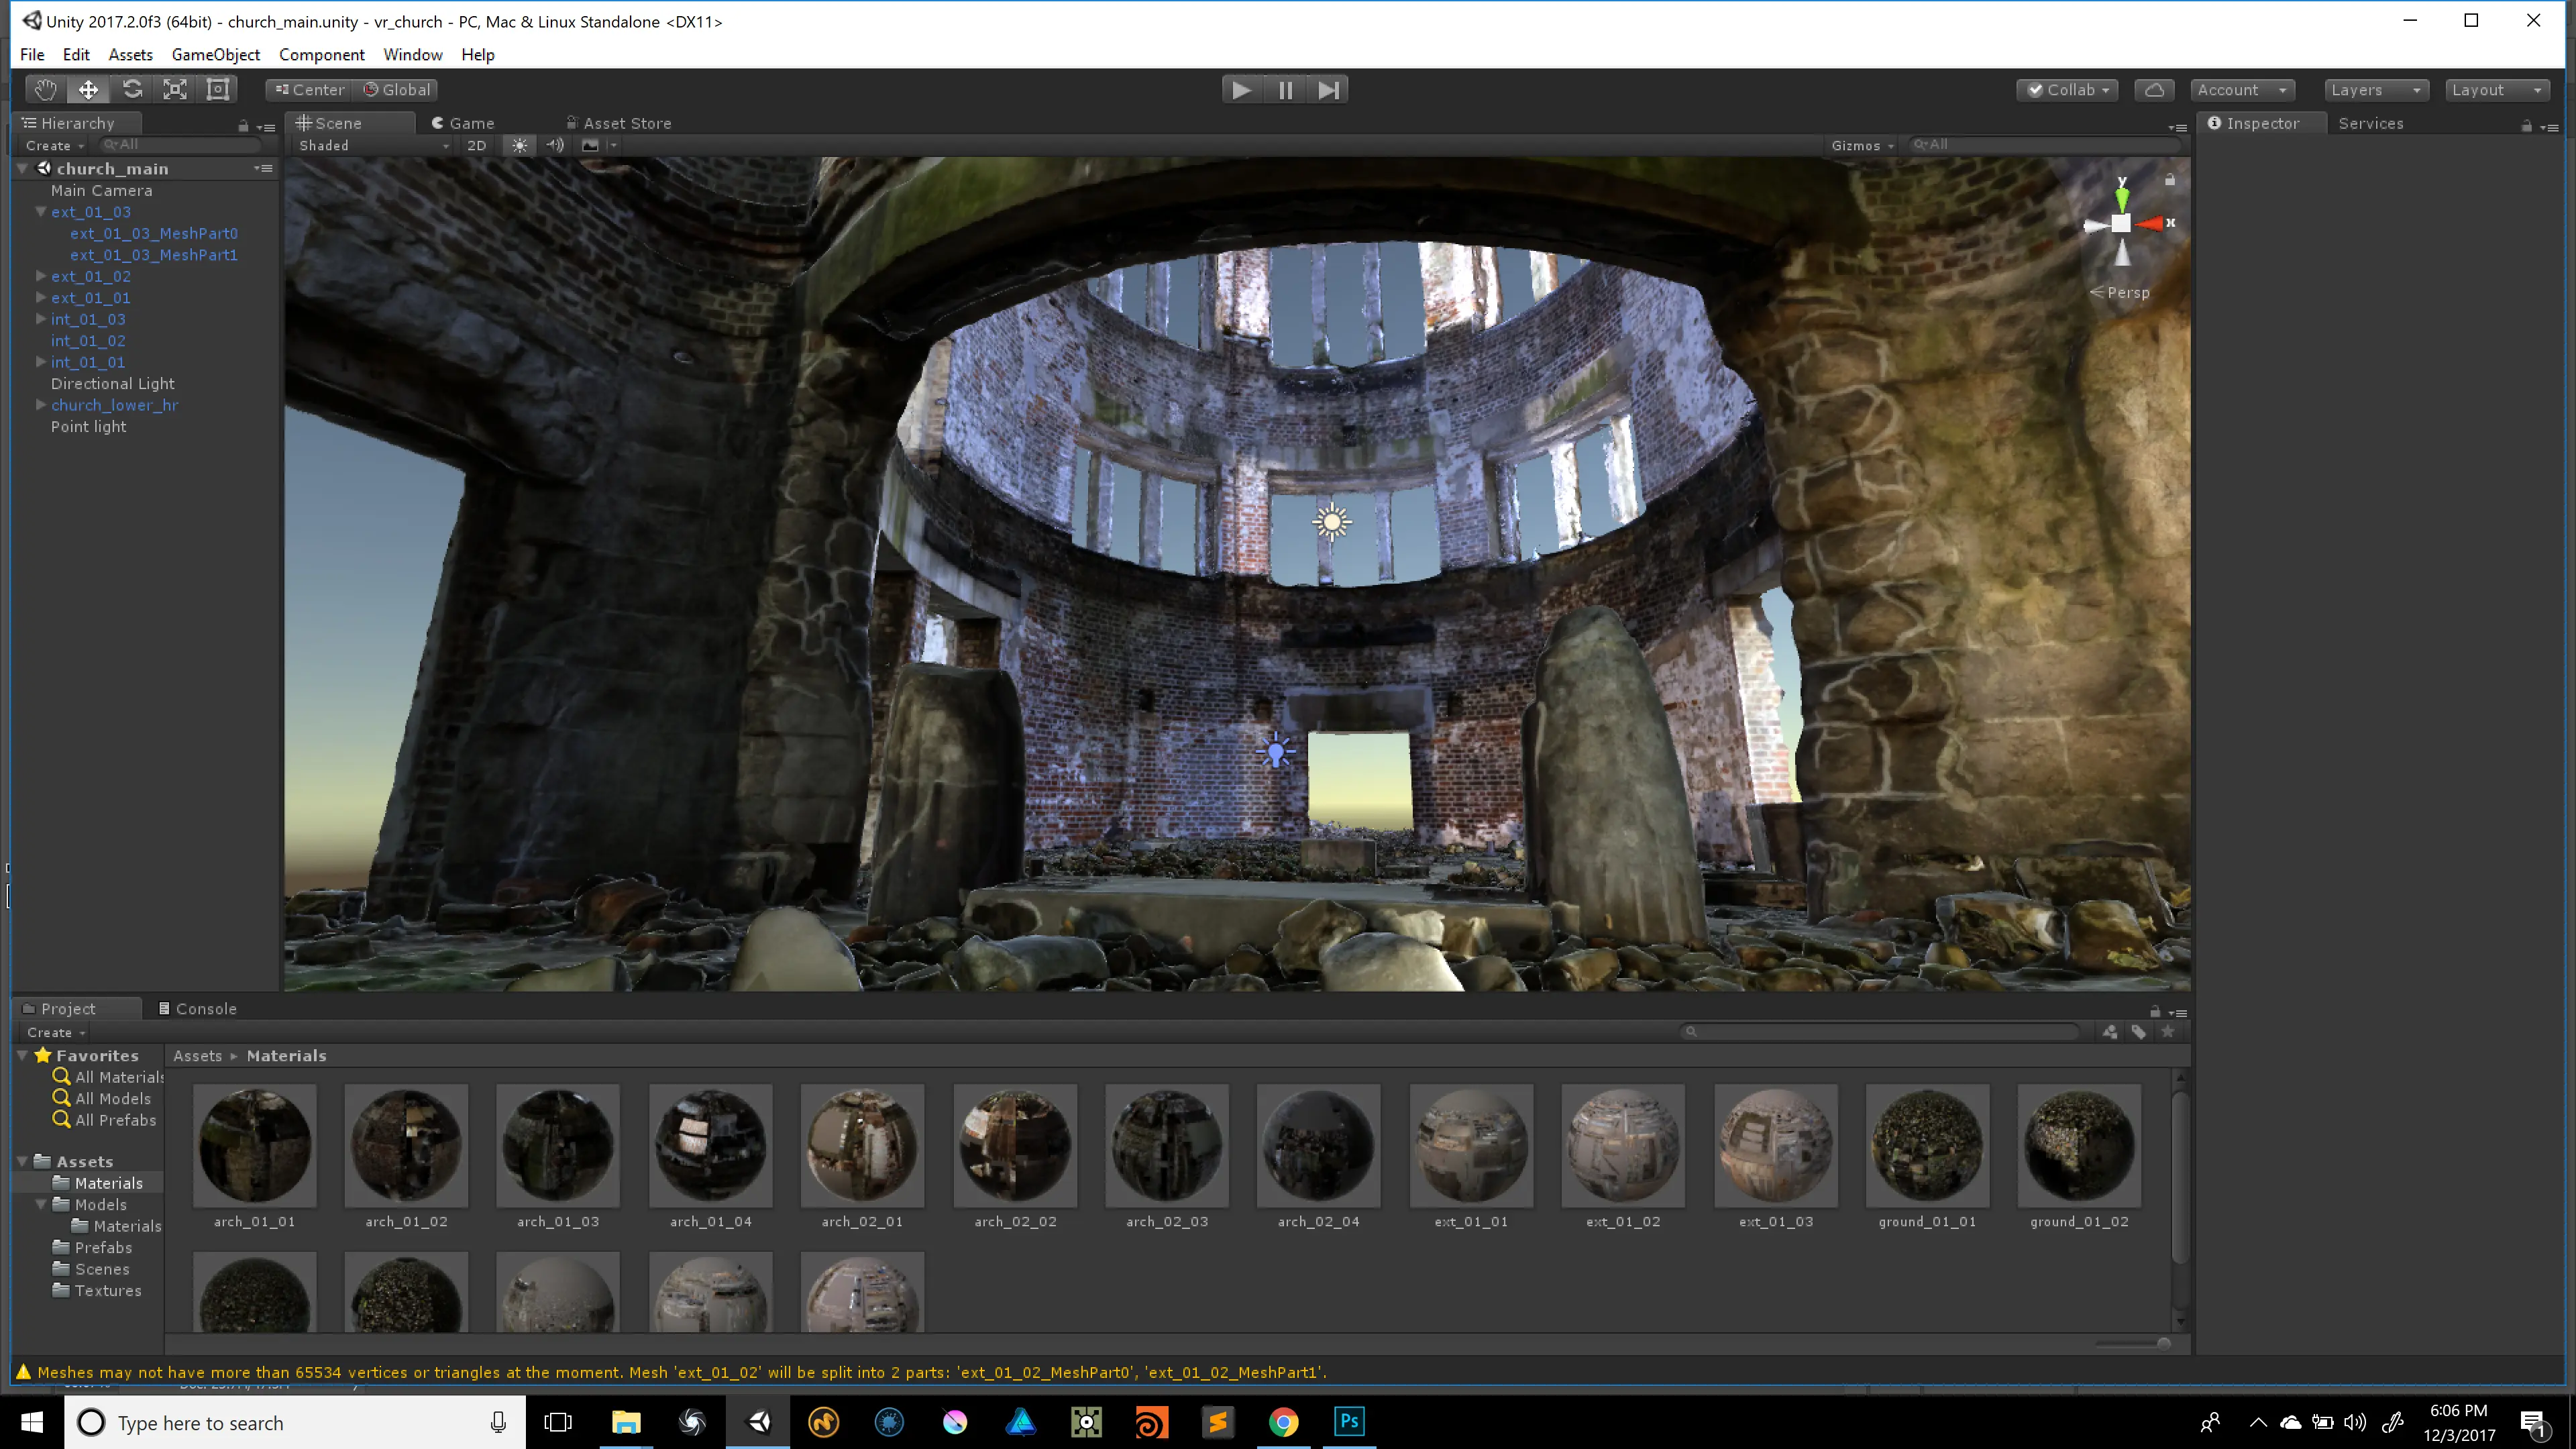Viewport: 2576px width, 1449px height.
Task: Collapse the ext_01_03 hierarchy item
Action: [x=41, y=212]
